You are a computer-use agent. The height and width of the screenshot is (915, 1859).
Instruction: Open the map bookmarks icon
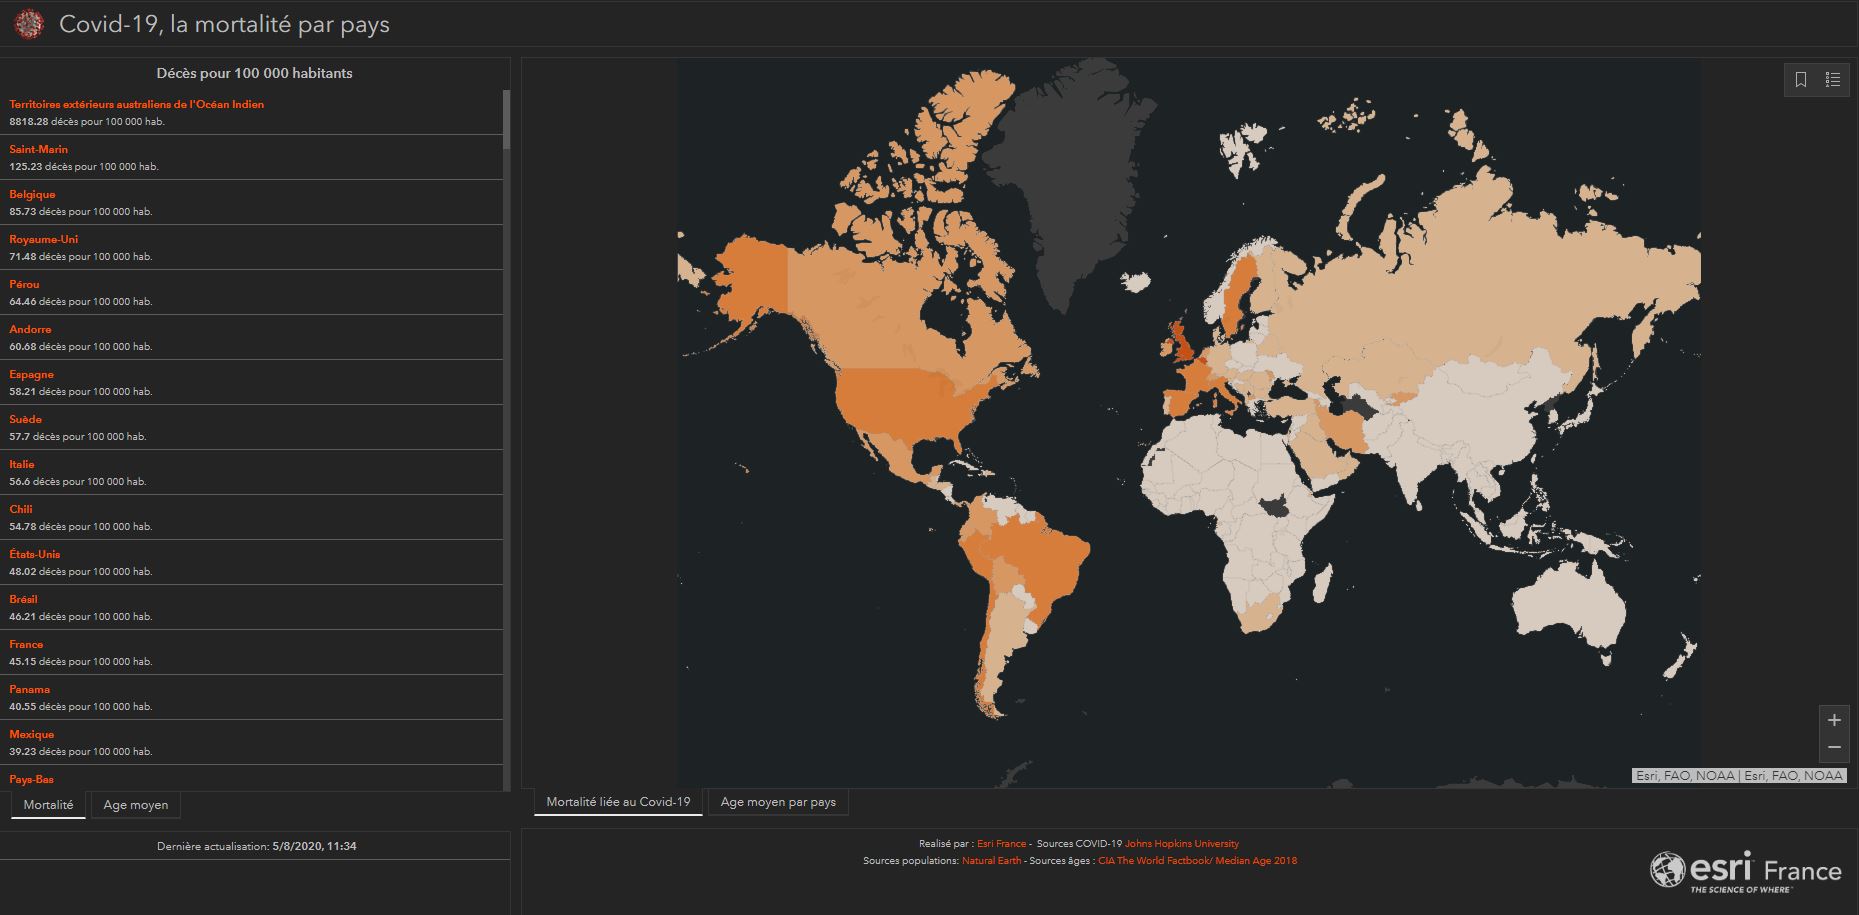(x=1801, y=80)
